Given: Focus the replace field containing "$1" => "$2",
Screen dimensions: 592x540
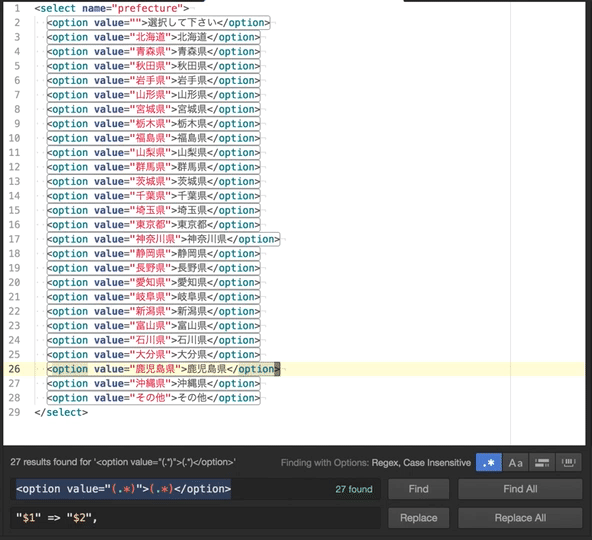Looking at the screenshot, I should click(x=196, y=518).
